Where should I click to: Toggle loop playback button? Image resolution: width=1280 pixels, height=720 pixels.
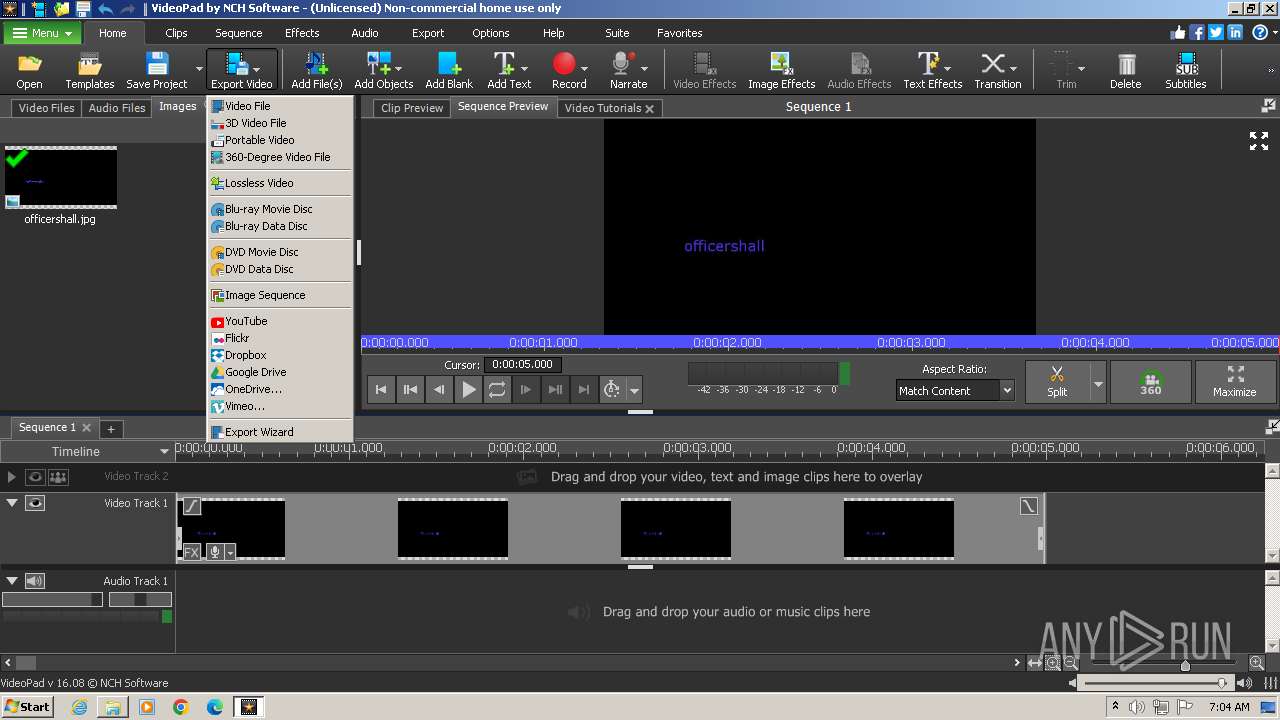(497, 390)
